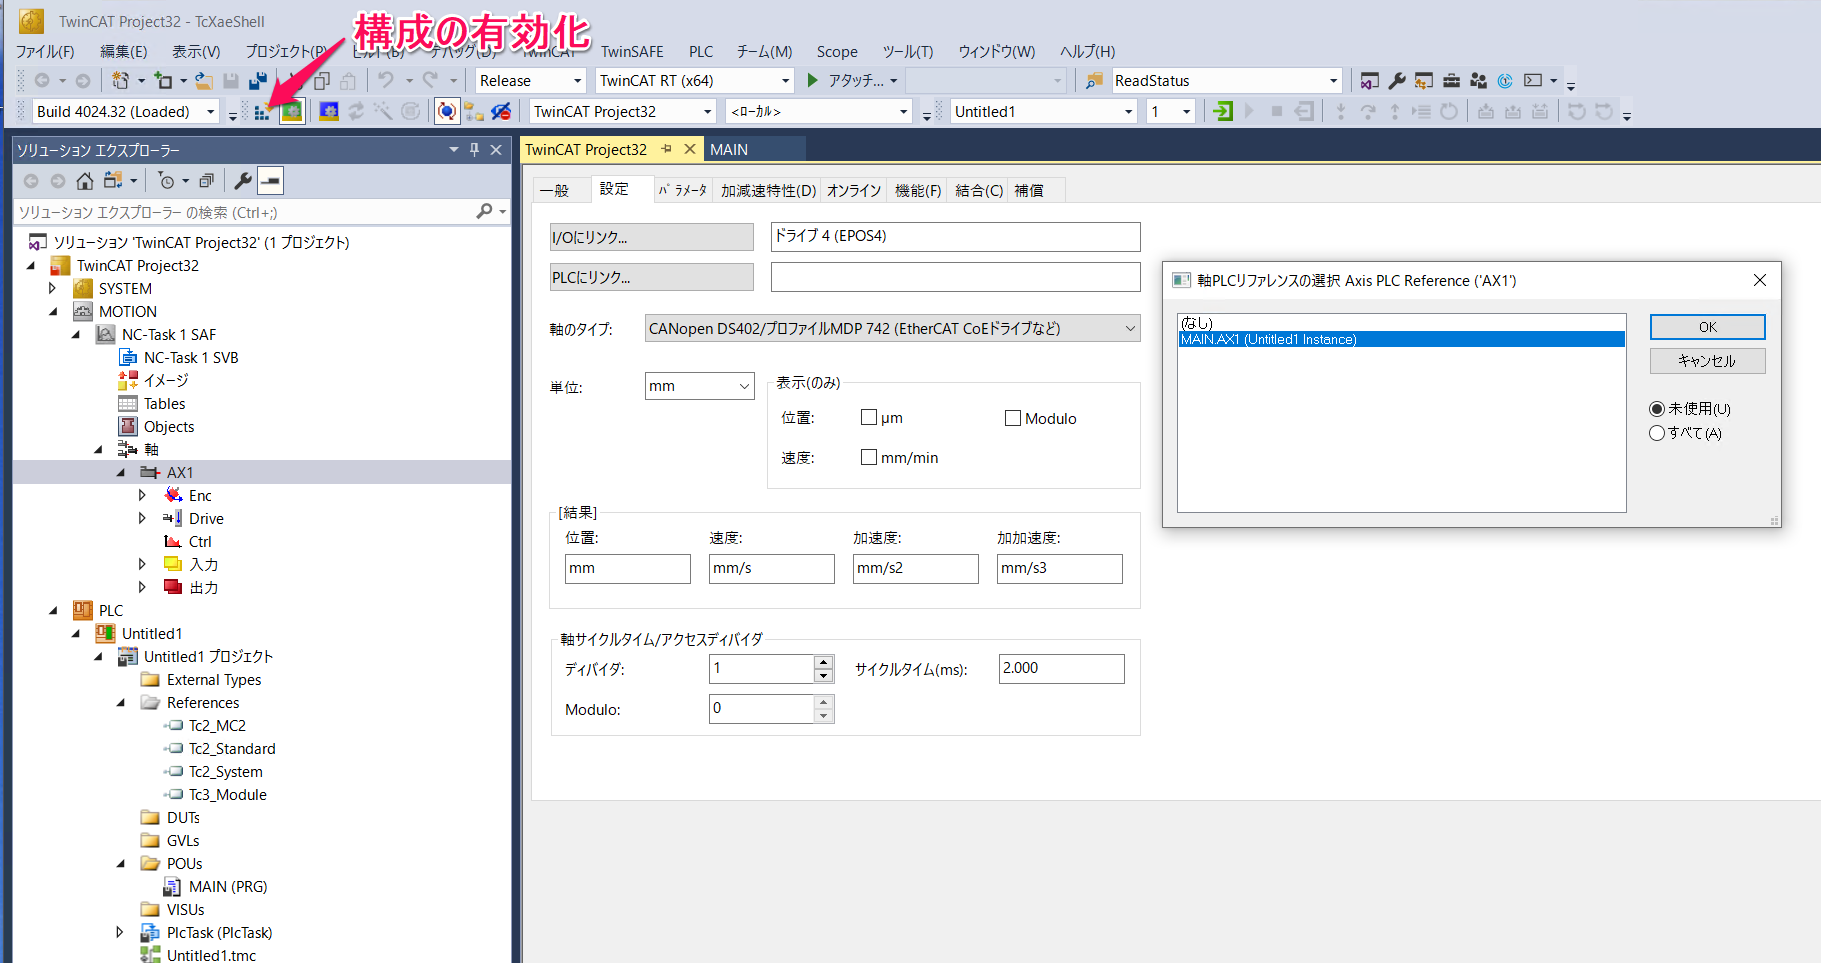Open the ファイル(F) menu
This screenshot has height=963, width=1821.
[45, 52]
